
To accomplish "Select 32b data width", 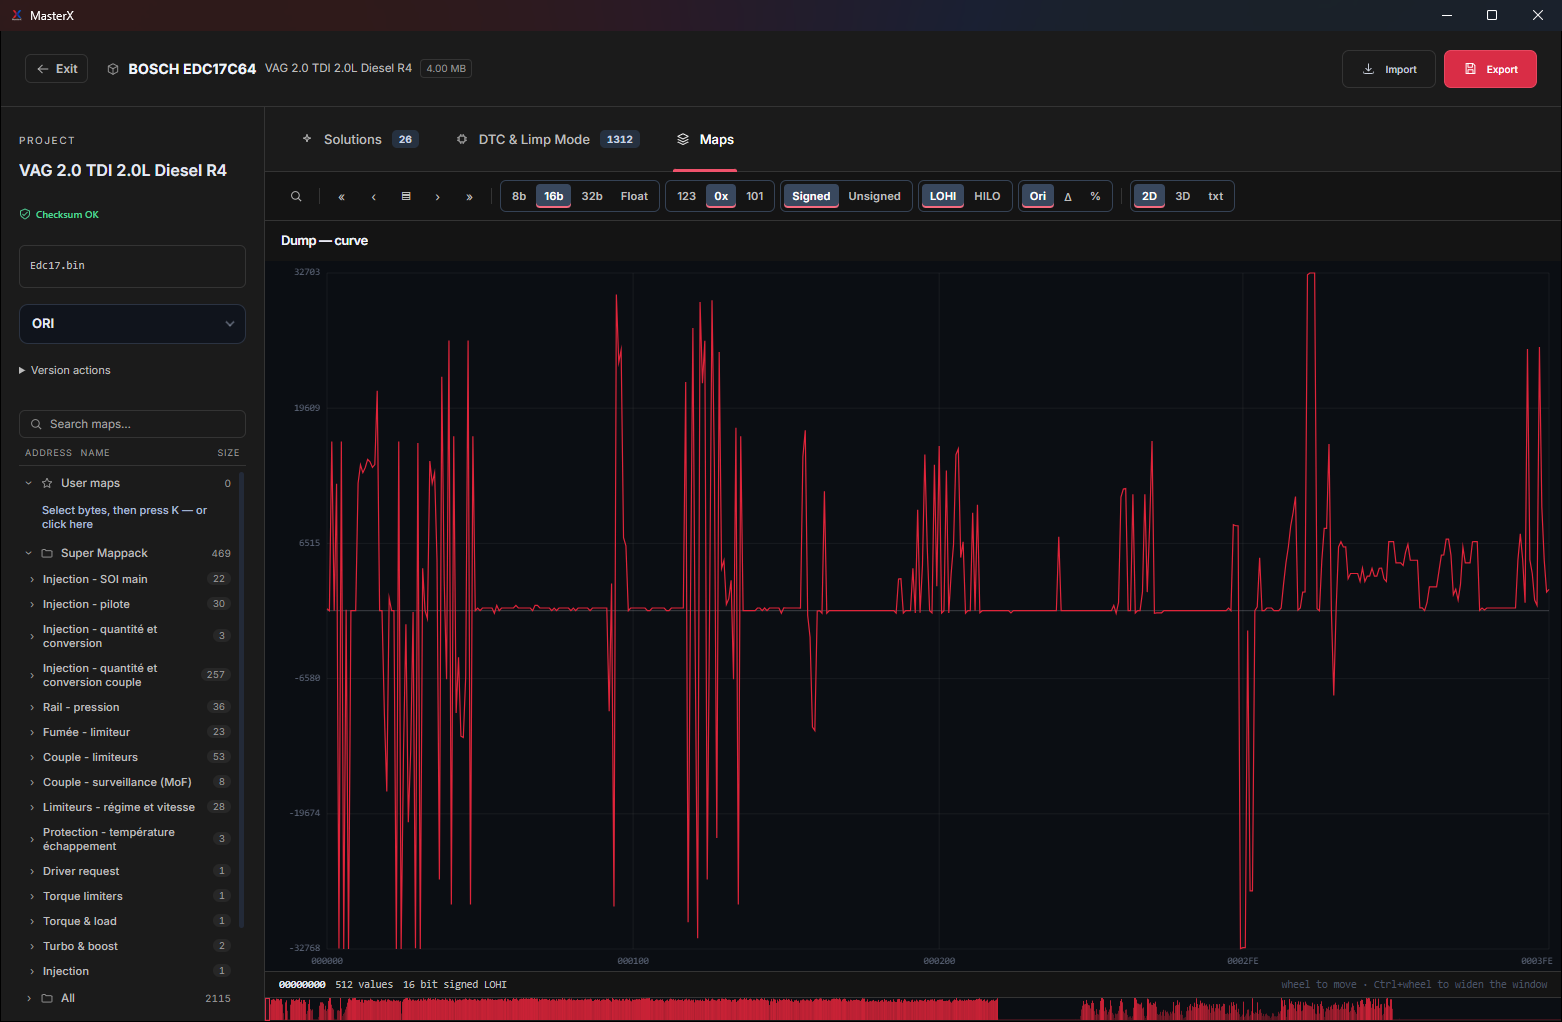I will click(592, 196).
